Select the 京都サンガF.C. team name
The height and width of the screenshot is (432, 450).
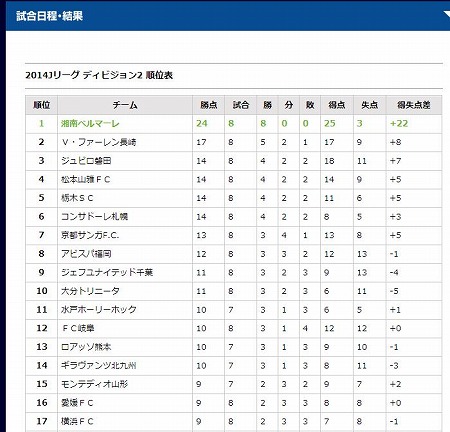(x=90, y=235)
